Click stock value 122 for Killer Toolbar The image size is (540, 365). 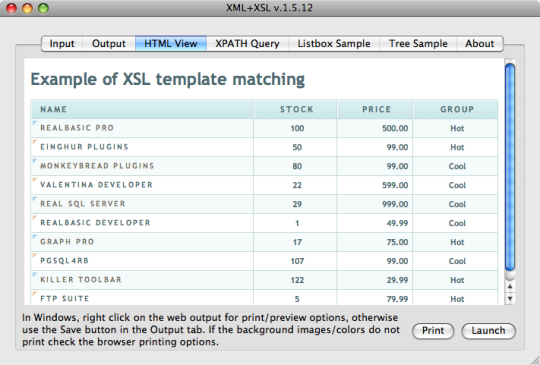click(x=297, y=280)
